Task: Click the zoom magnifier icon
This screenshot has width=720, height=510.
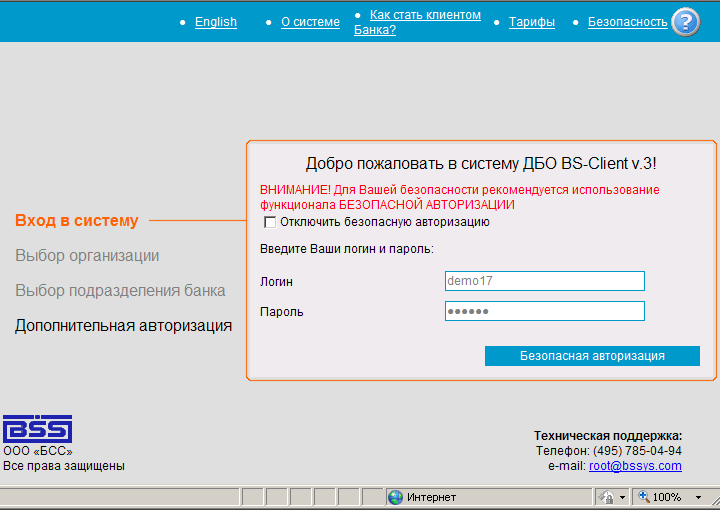Action: point(644,496)
